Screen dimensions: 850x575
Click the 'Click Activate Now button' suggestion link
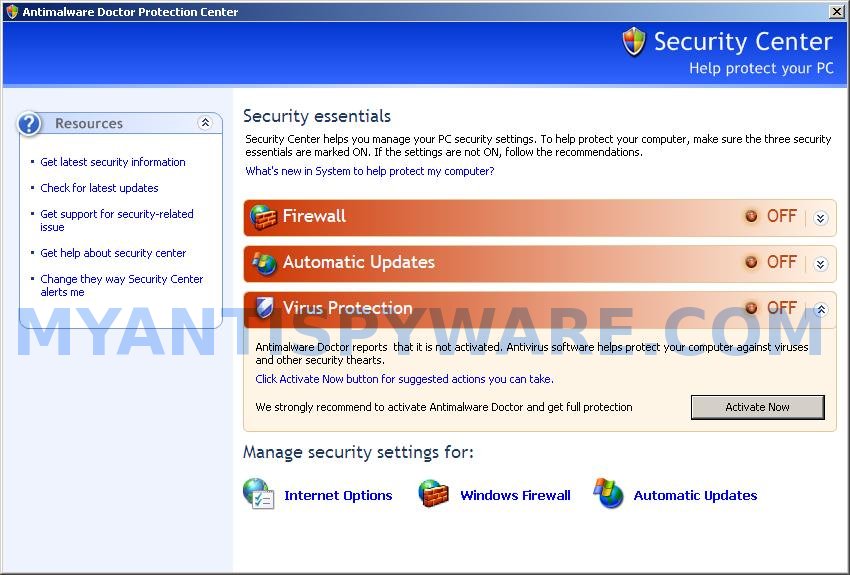(x=404, y=379)
